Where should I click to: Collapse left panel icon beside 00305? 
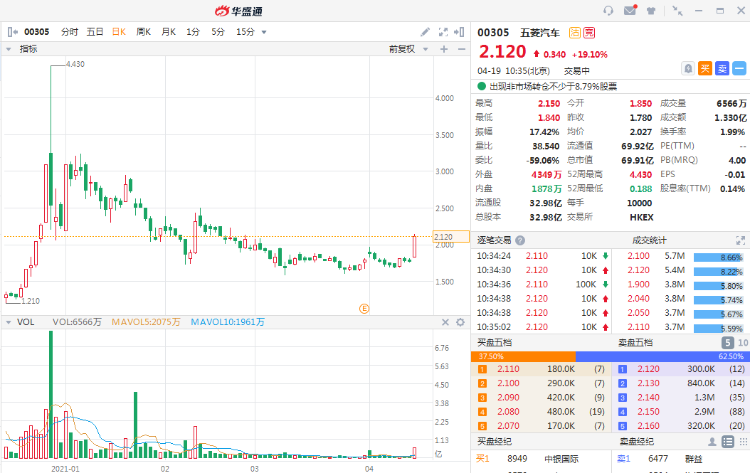coord(12,32)
